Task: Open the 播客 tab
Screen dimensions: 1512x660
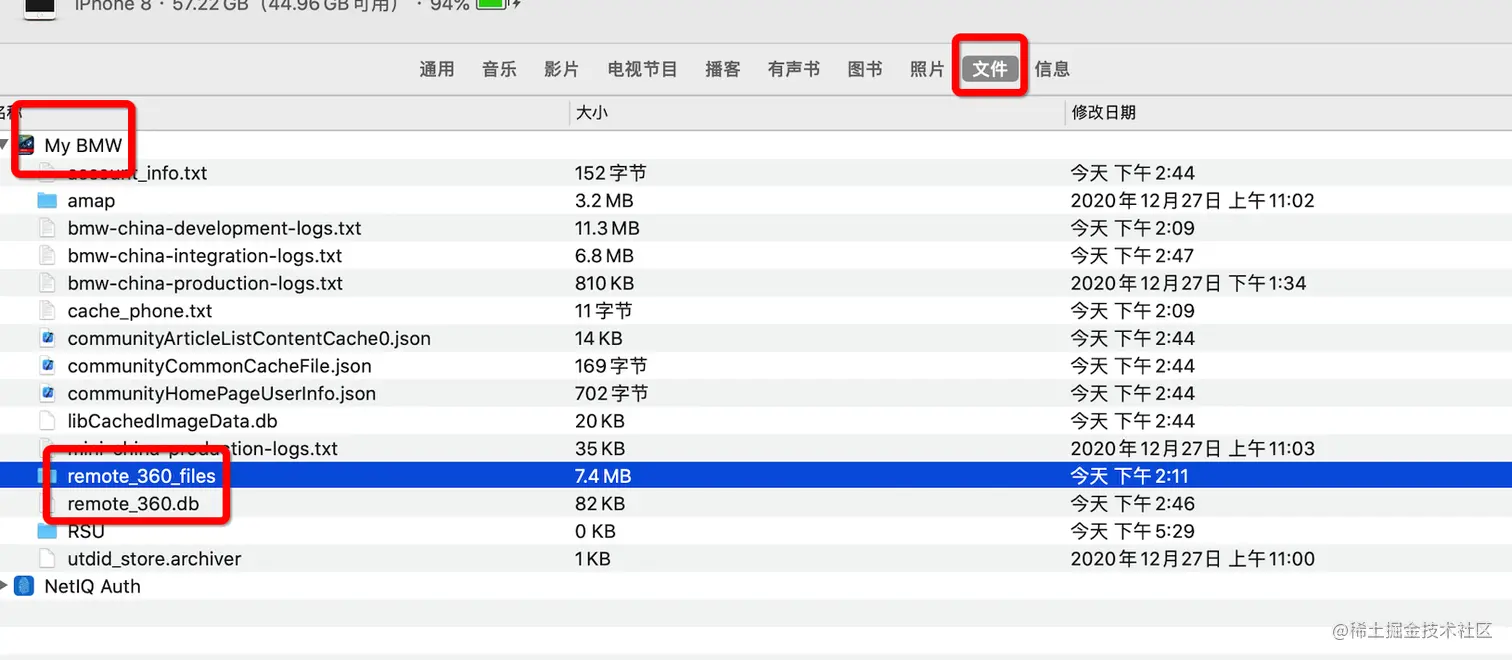Action: pos(723,69)
